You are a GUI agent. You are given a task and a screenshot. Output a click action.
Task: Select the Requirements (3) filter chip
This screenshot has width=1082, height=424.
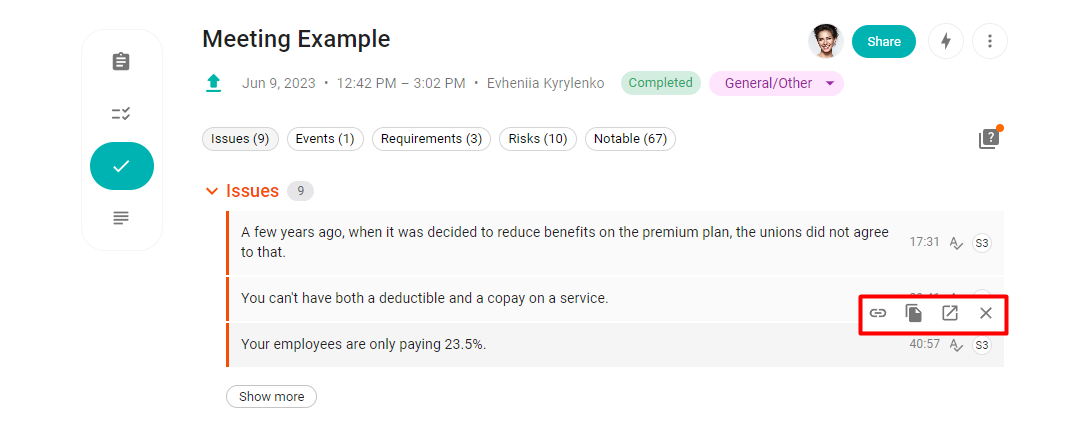point(431,139)
